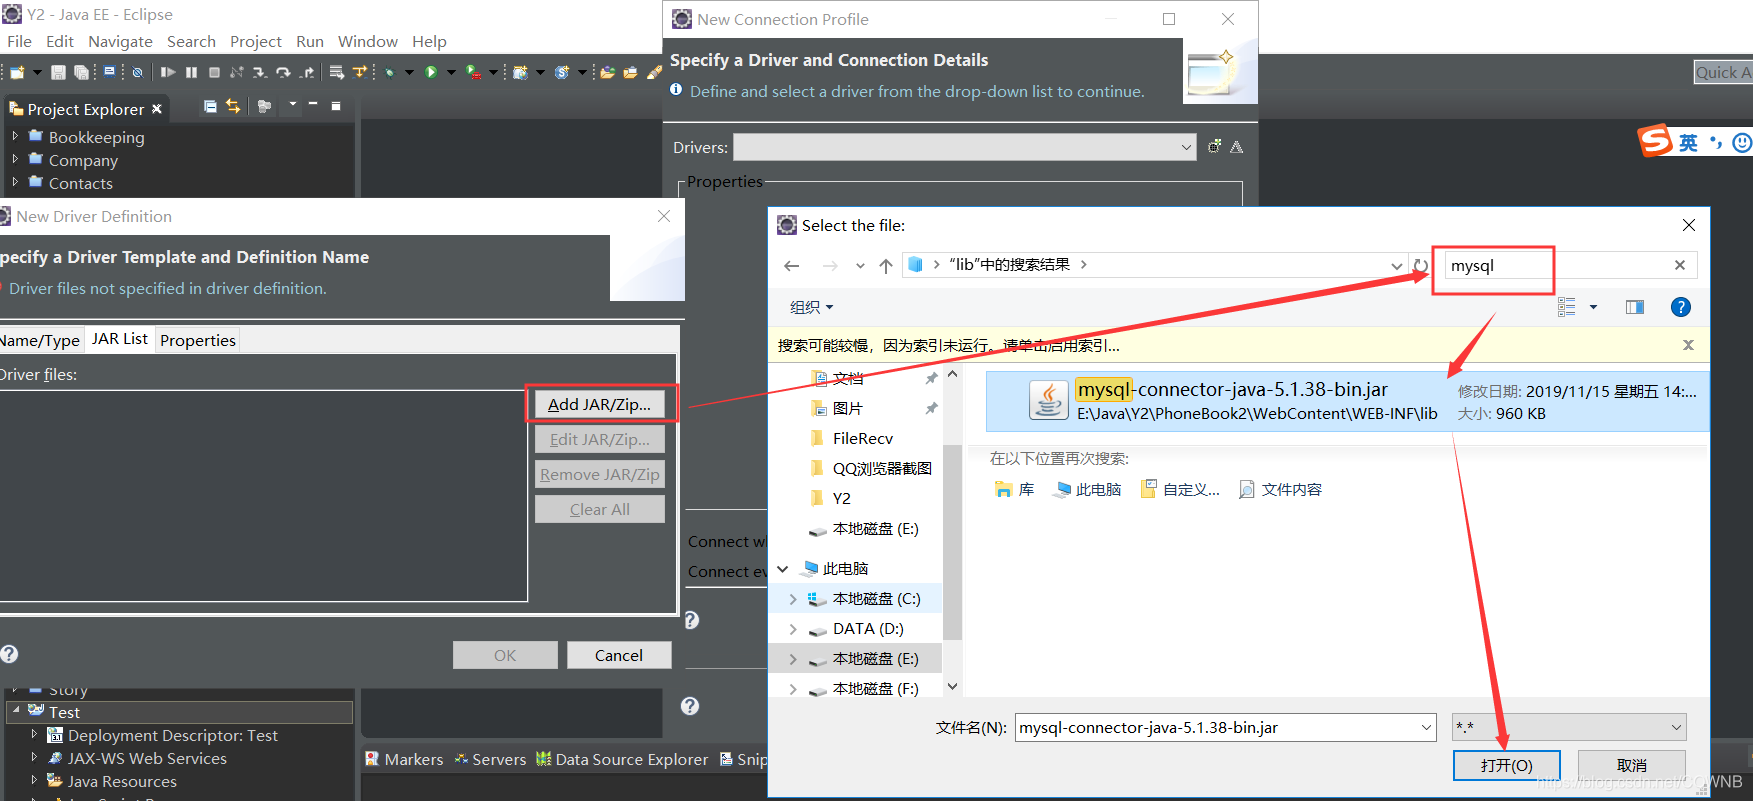Click the Open Type folder icon
The image size is (1753, 801).
[607, 72]
